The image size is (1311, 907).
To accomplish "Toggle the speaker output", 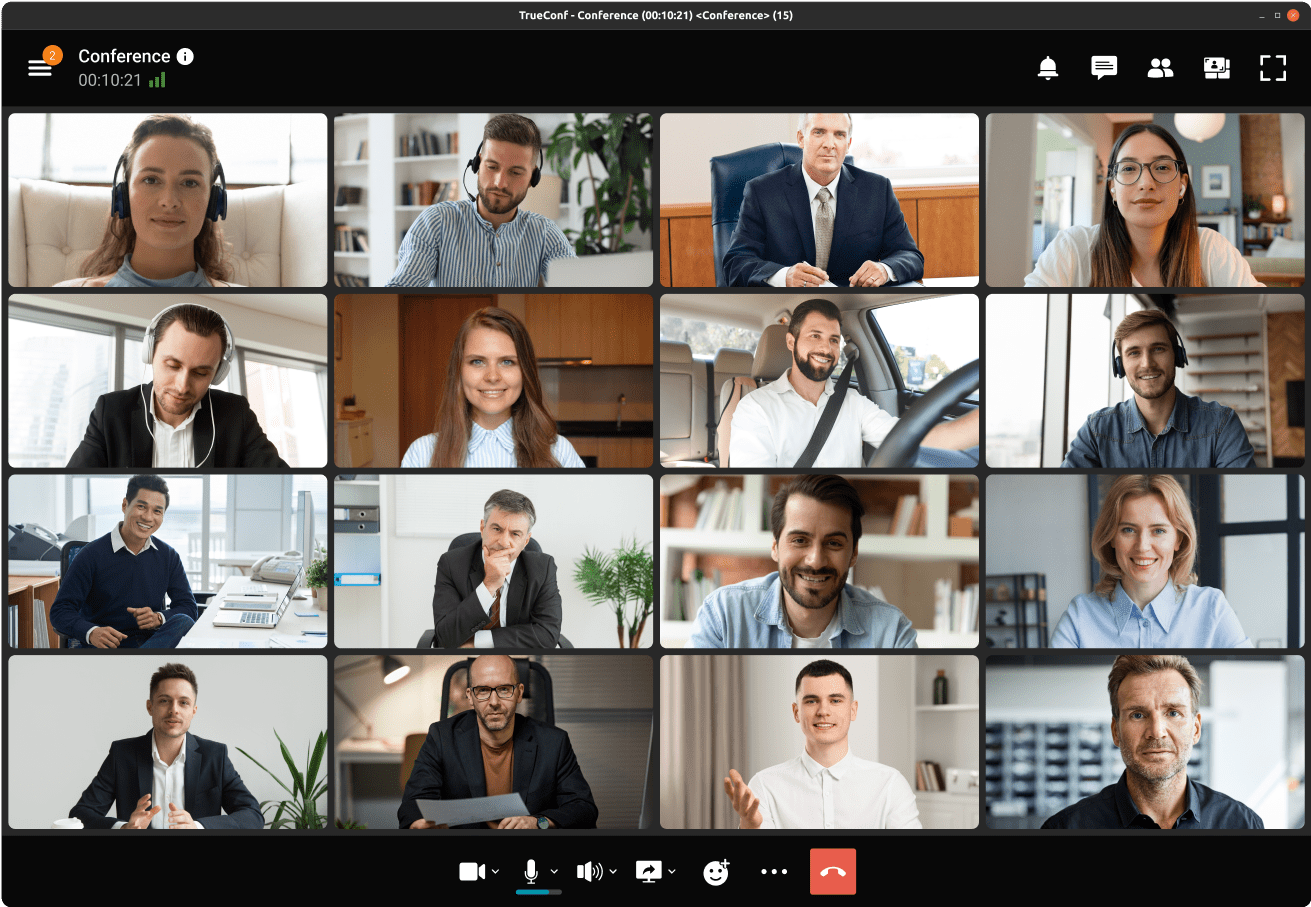I will click(591, 871).
